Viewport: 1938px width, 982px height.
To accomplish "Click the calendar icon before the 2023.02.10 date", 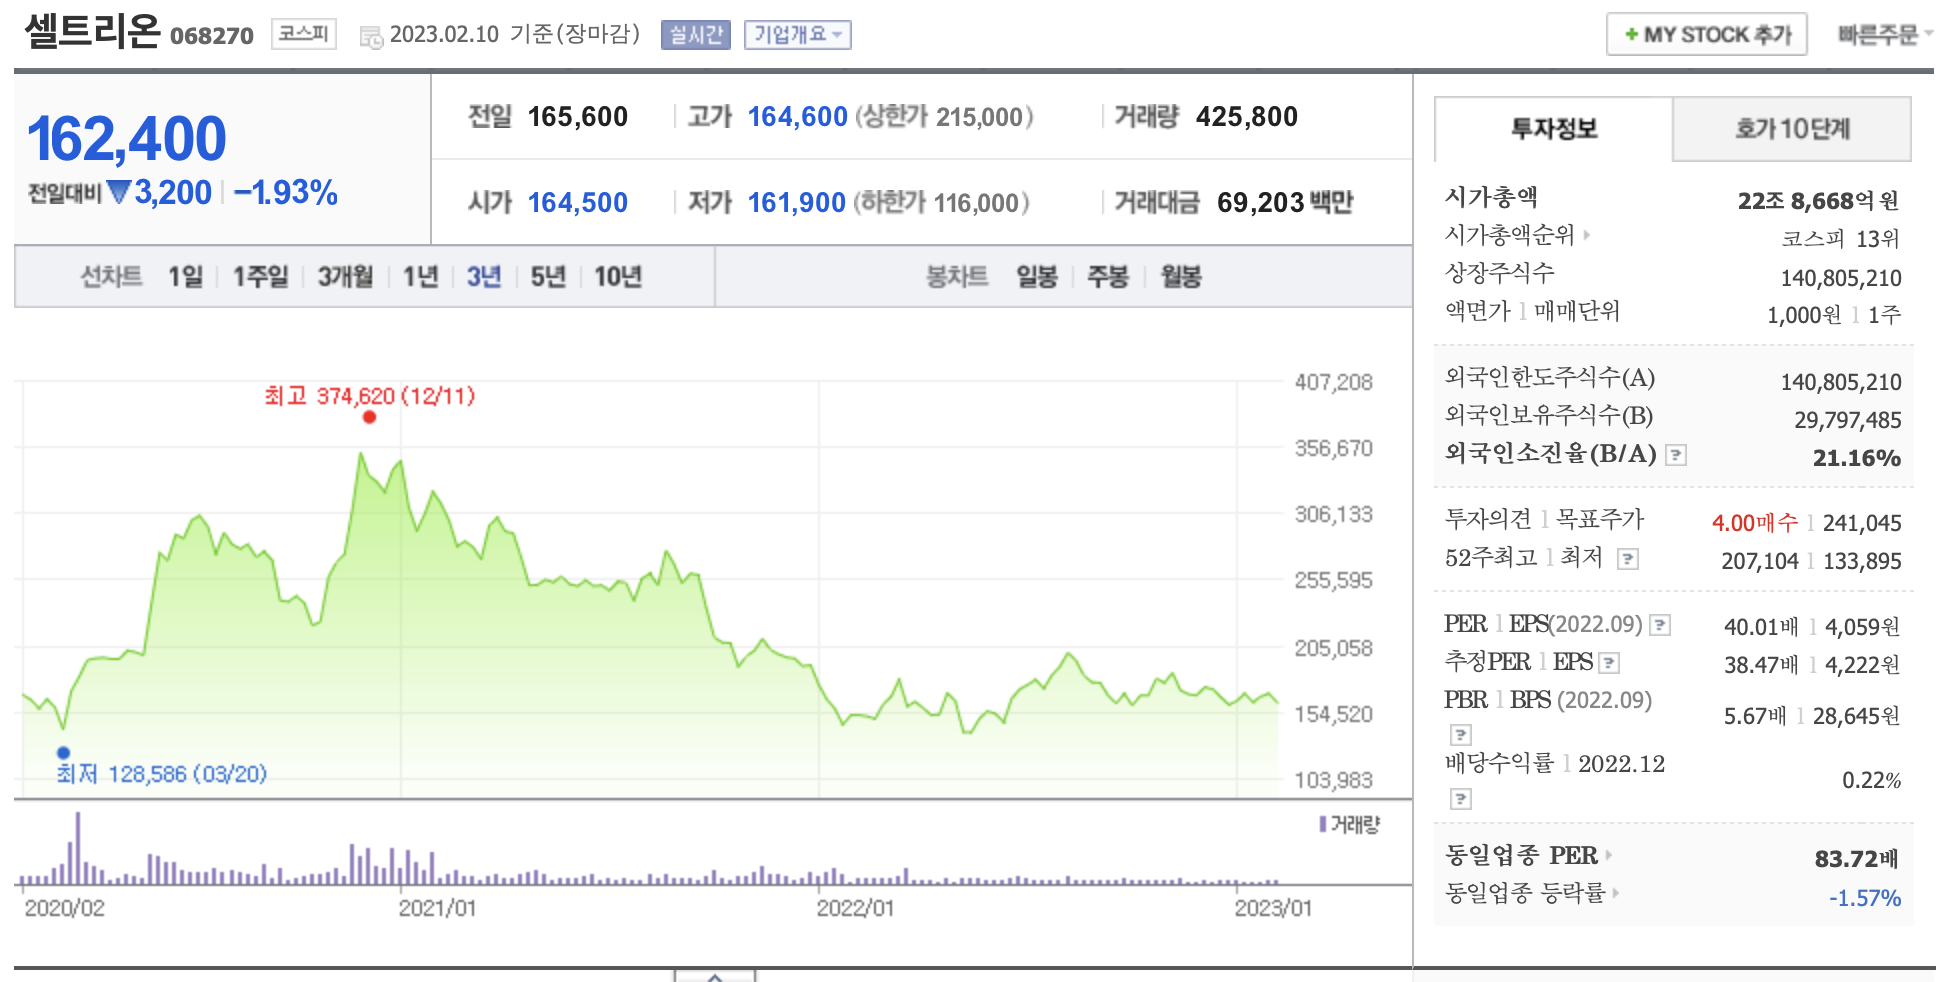I will tap(371, 37).
